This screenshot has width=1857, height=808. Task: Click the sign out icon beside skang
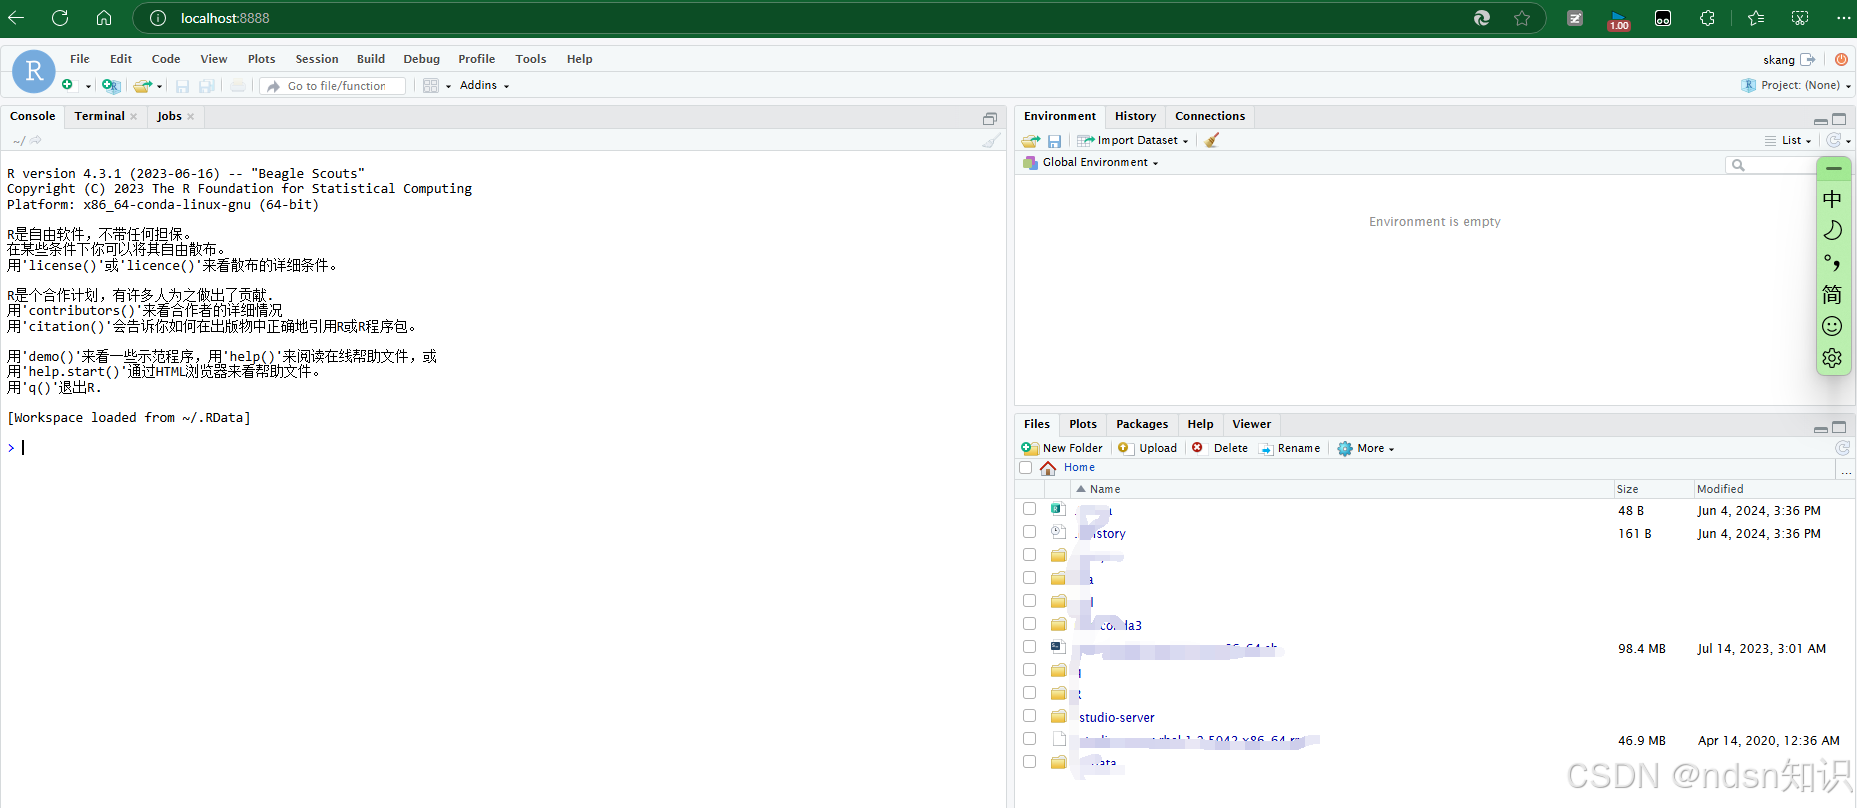tap(1808, 59)
